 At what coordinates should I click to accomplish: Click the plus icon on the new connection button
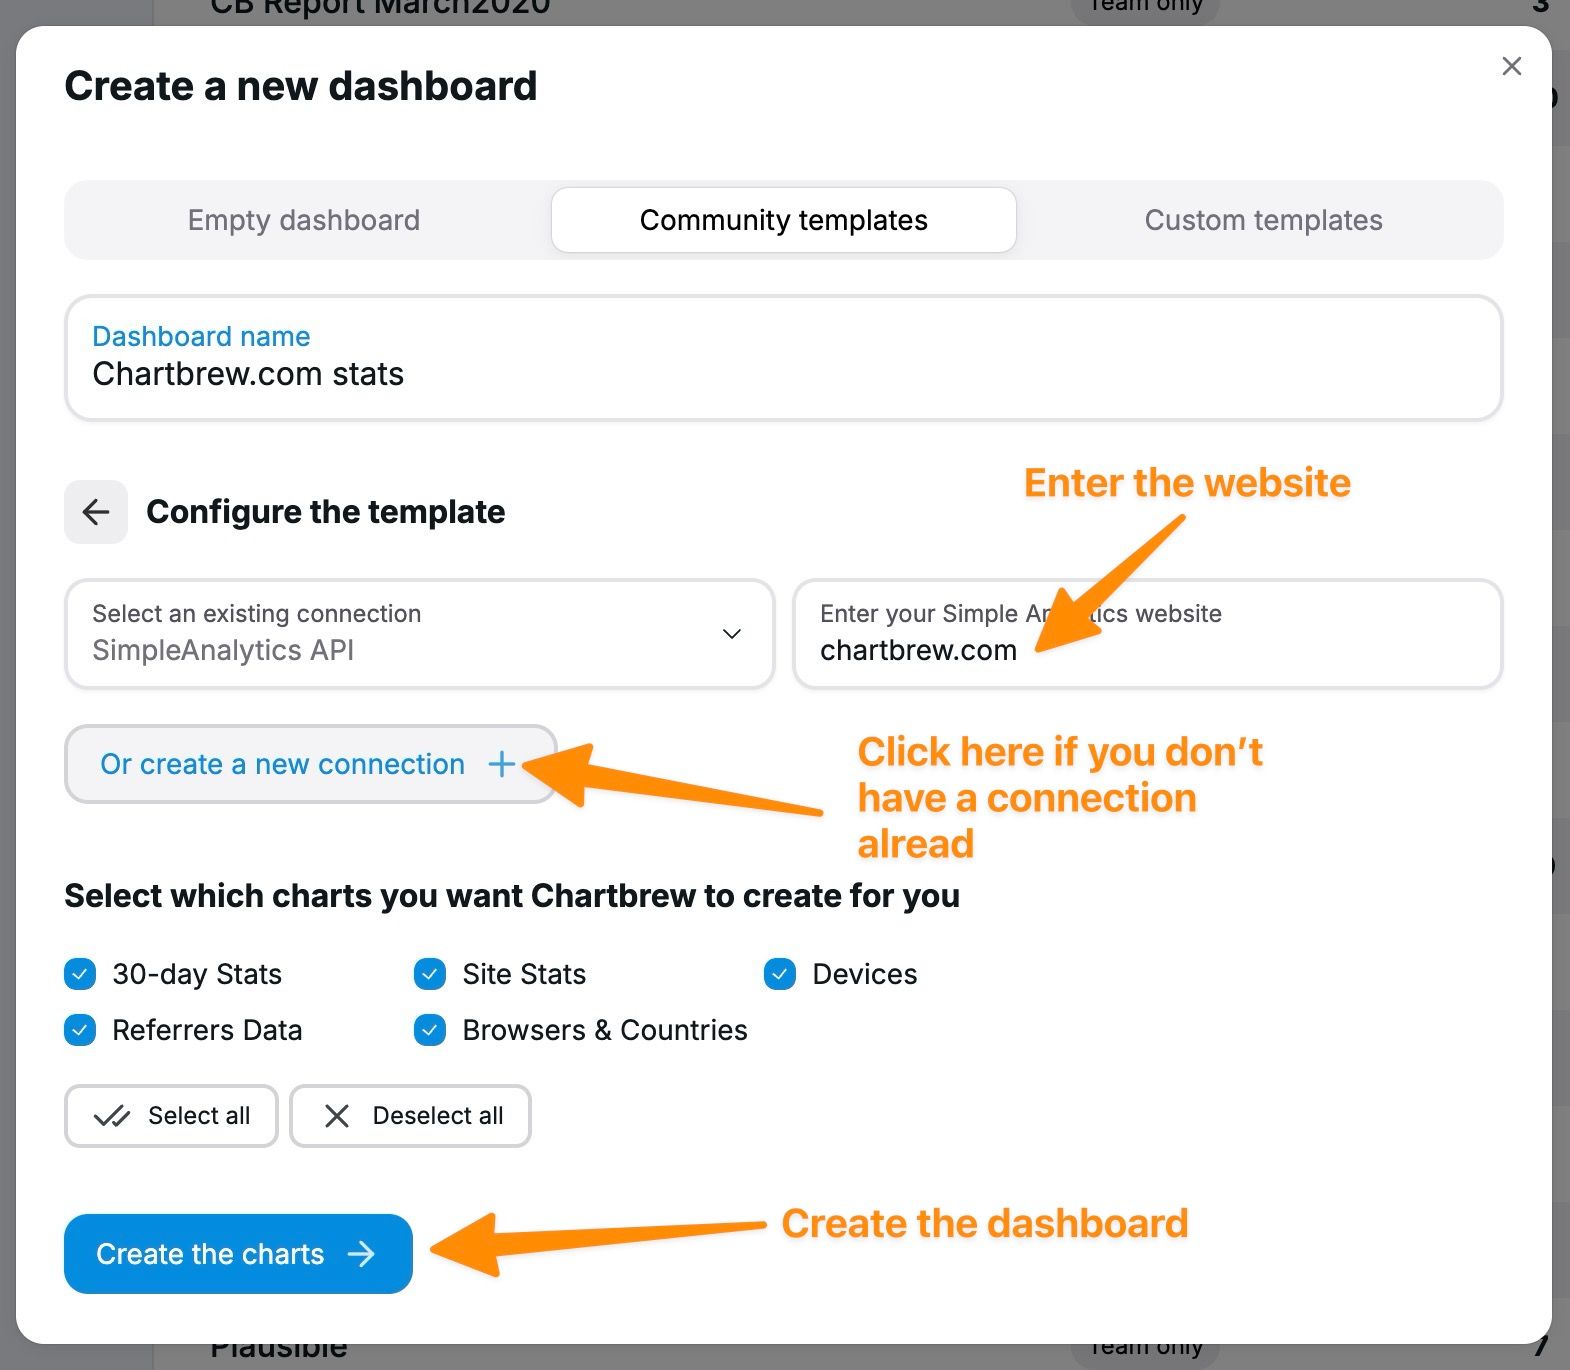[501, 764]
